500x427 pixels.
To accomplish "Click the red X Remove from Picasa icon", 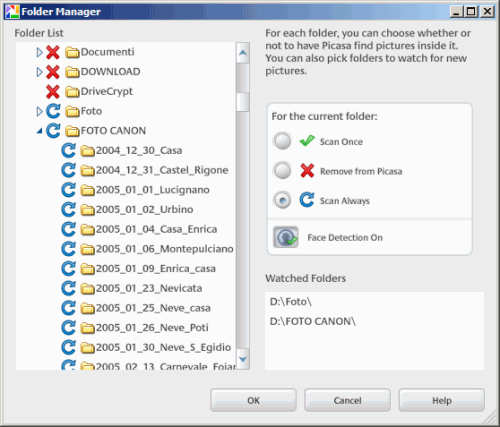I will pos(307,171).
